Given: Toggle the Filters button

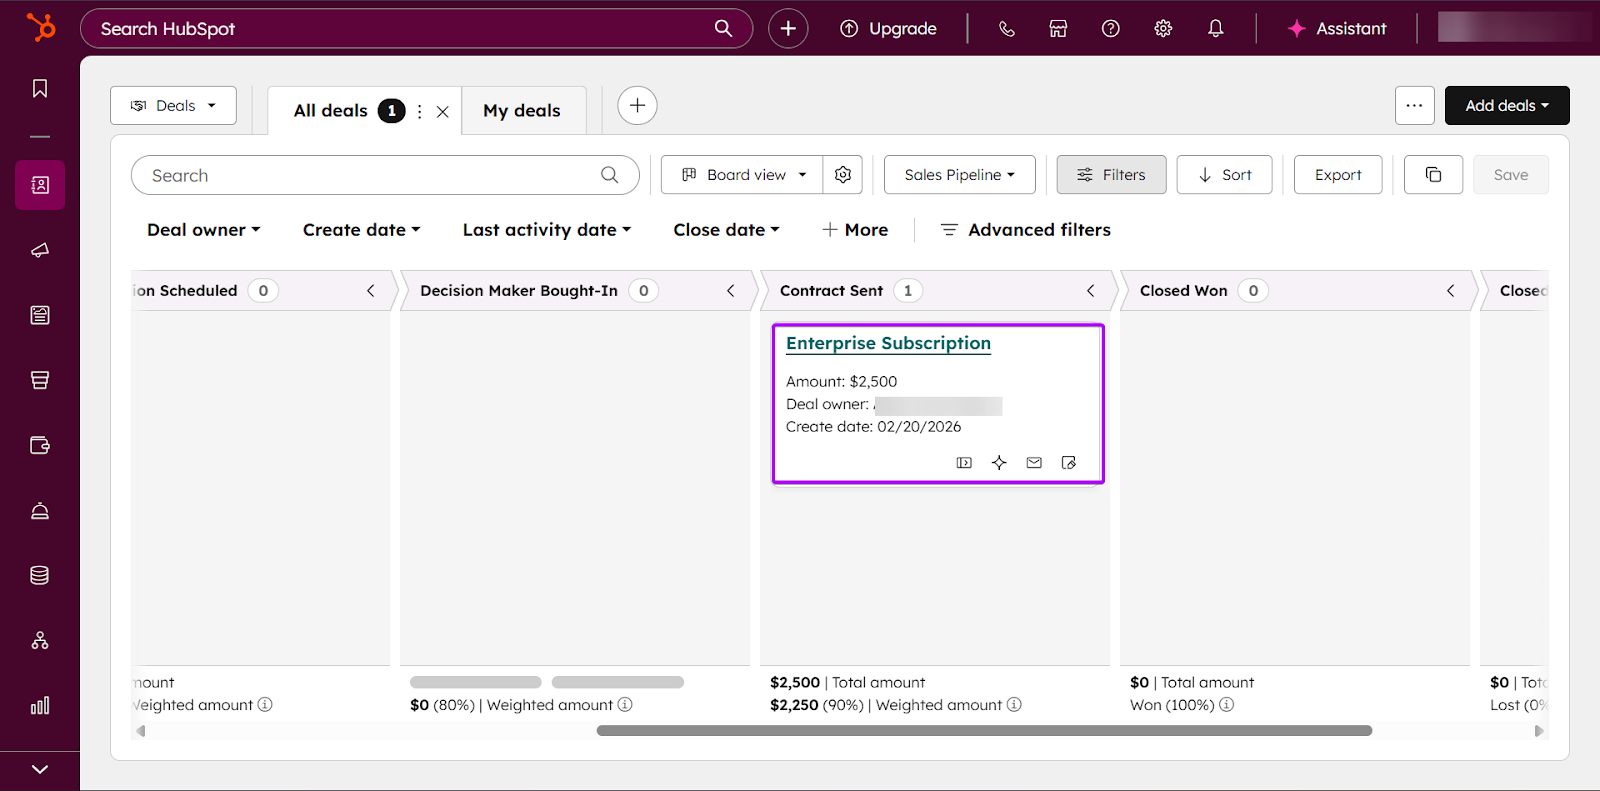Looking at the screenshot, I should [1111, 175].
